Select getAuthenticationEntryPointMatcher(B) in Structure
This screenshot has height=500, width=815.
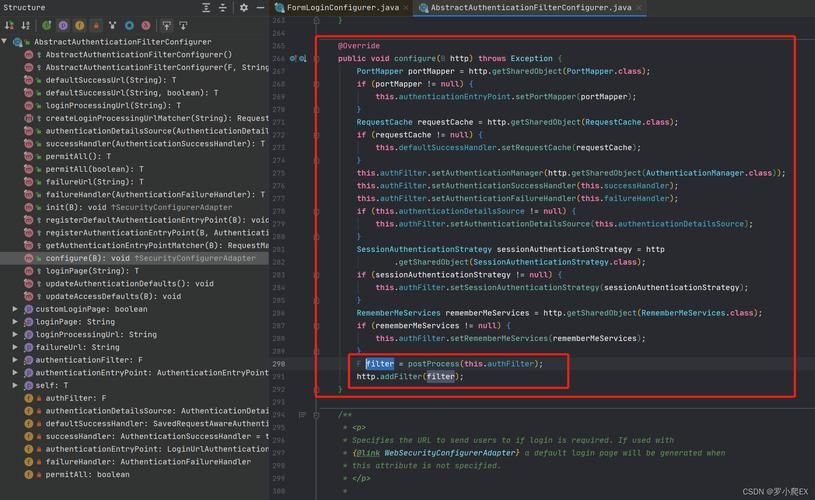pyautogui.click(x=157, y=245)
